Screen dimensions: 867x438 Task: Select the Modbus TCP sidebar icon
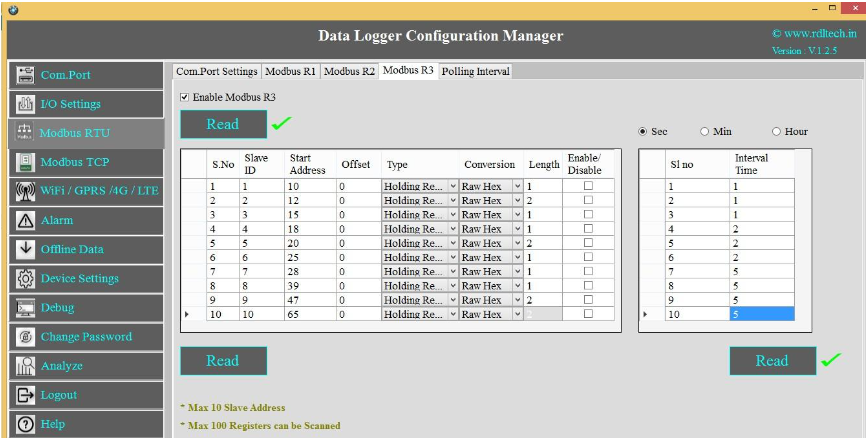(x=26, y=162)
